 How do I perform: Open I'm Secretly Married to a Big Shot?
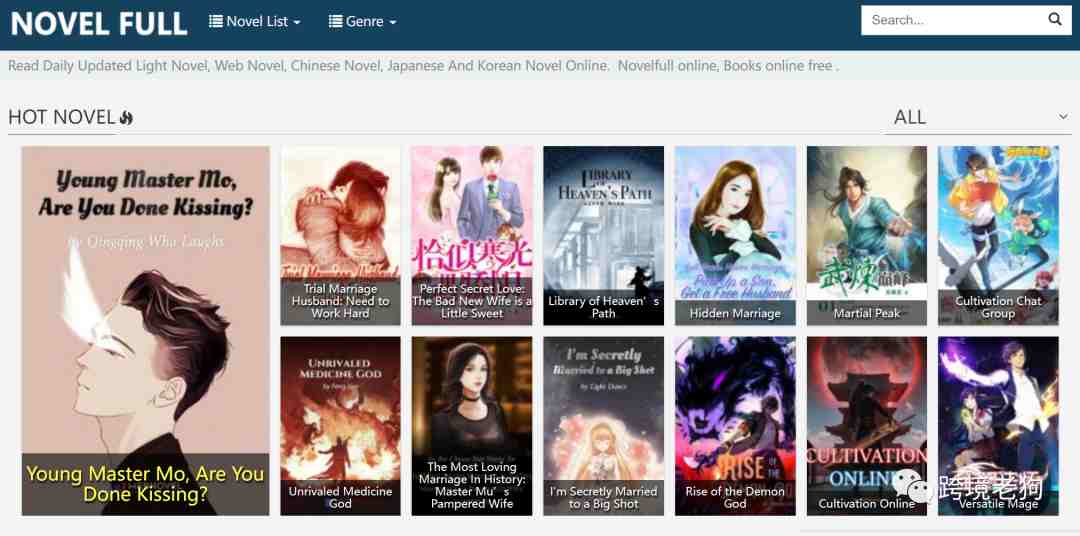coord(603,426)
